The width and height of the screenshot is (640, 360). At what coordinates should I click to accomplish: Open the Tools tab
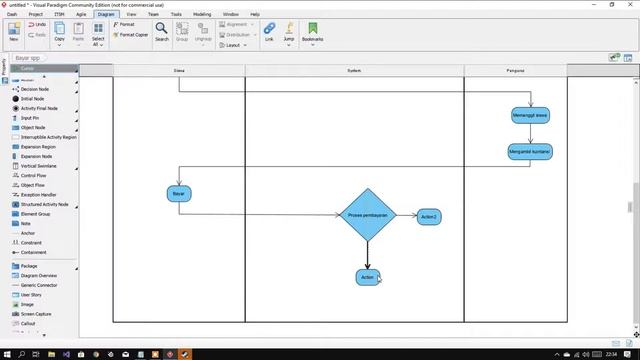(x=176, y=14)
